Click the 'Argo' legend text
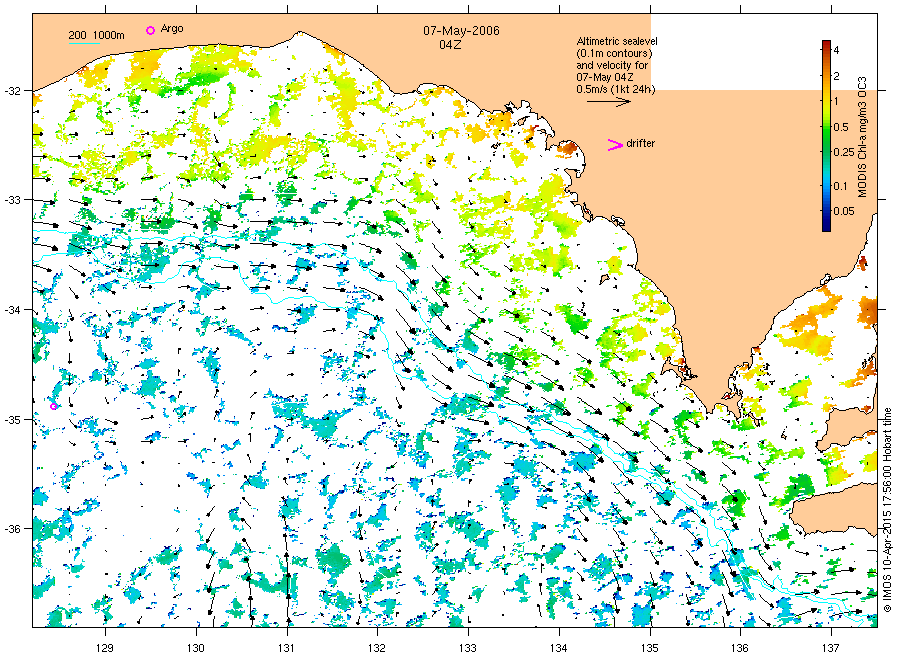The image size is (900, 660). pyautogui.click(x=172, y=29)
